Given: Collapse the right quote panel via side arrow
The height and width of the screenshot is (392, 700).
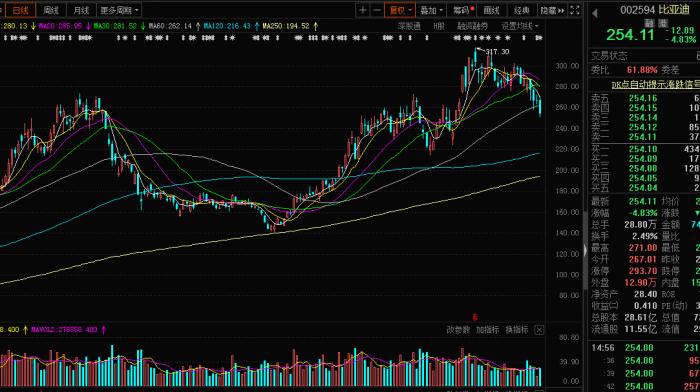Looking at the screenshot, I should coord(585,250).
